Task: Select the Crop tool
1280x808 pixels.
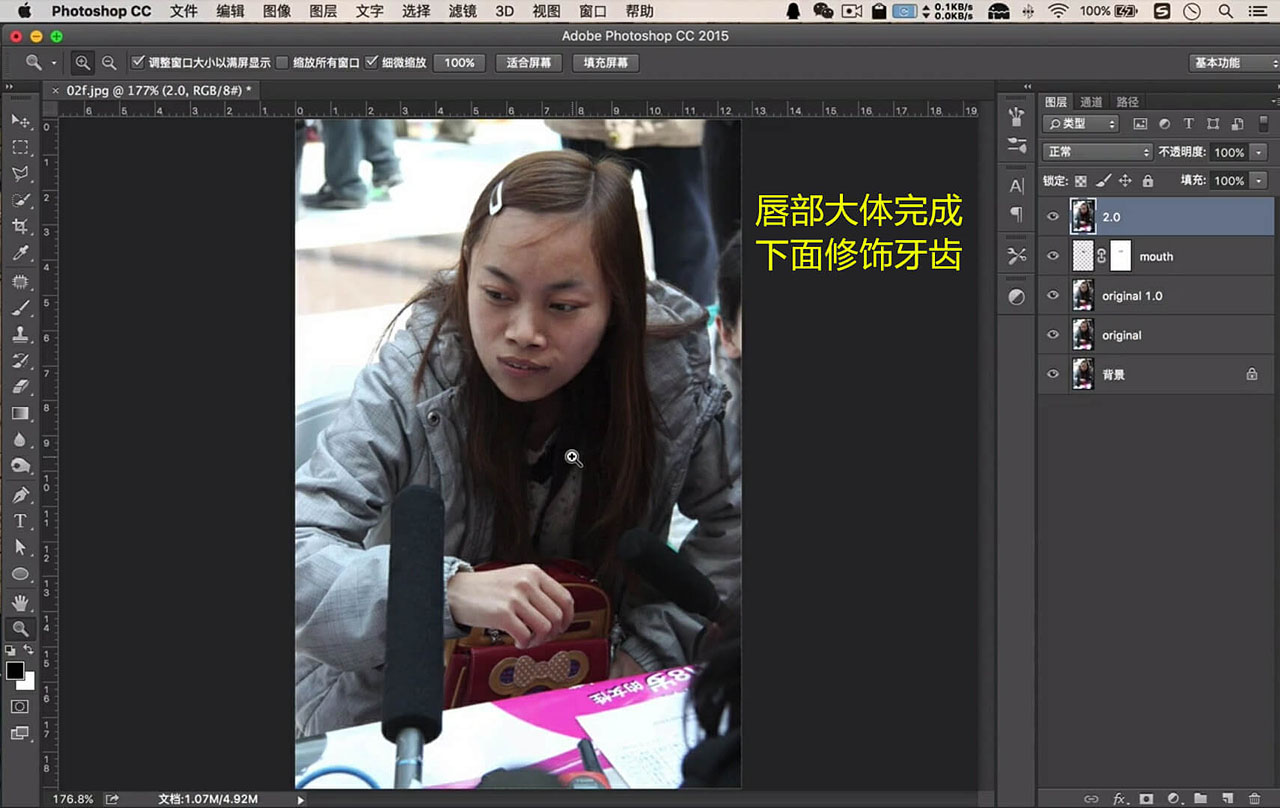Action: (x=20, y=227)
